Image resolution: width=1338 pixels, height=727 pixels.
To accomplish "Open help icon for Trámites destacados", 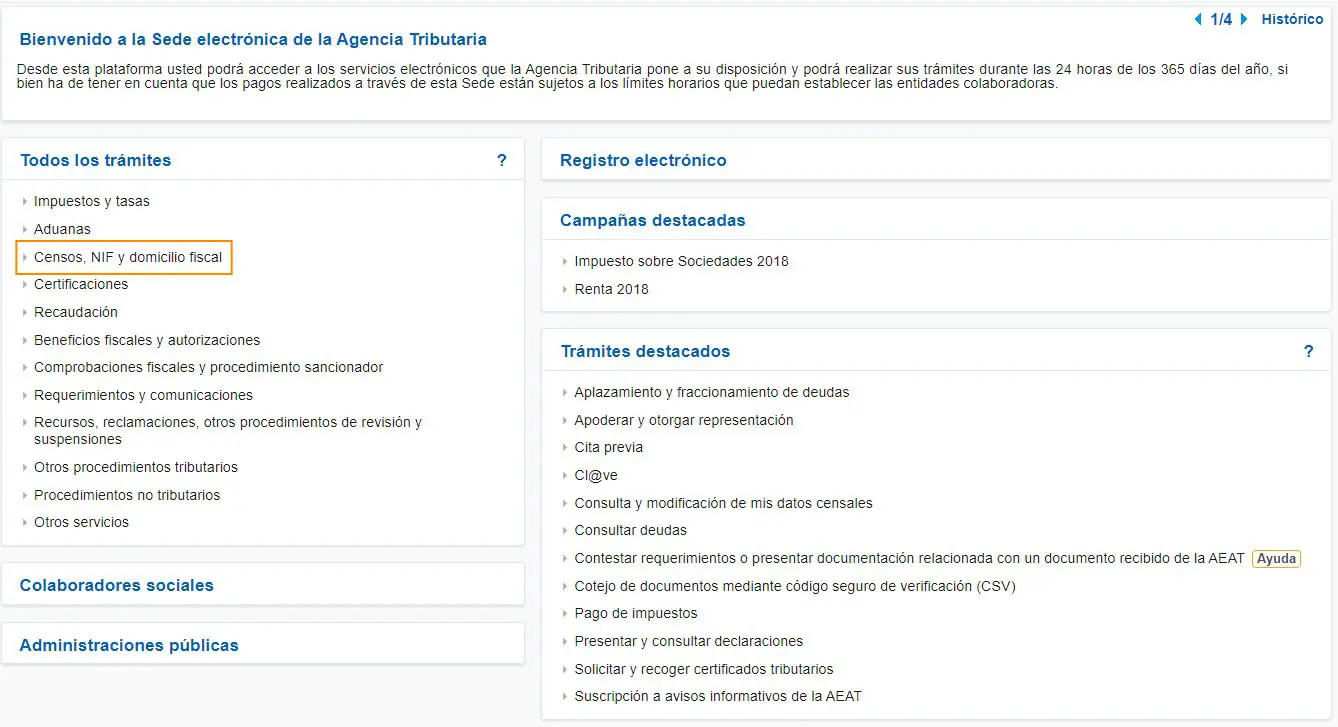I will (1309, 351).
